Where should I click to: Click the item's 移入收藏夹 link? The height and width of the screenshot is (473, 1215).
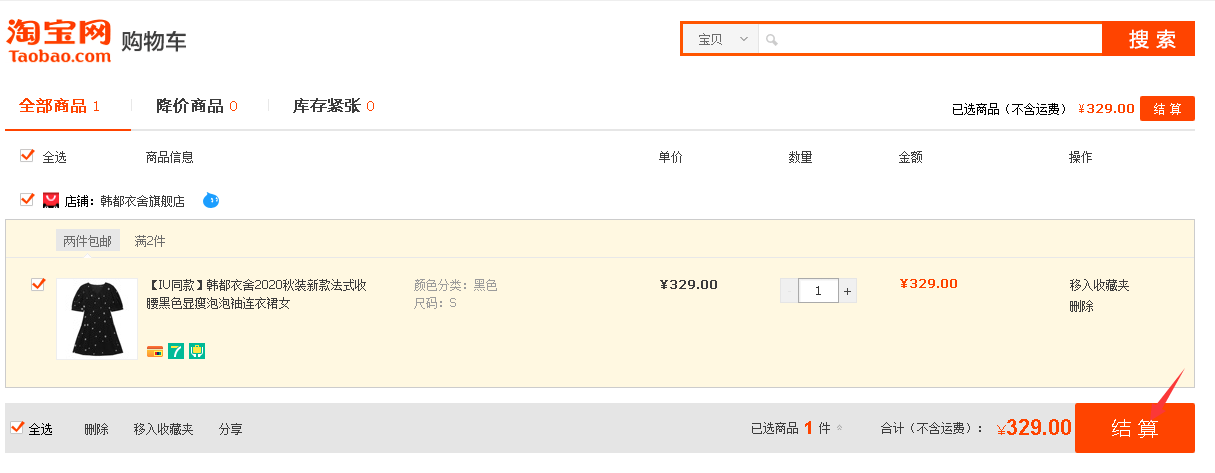pos(1099,285)
